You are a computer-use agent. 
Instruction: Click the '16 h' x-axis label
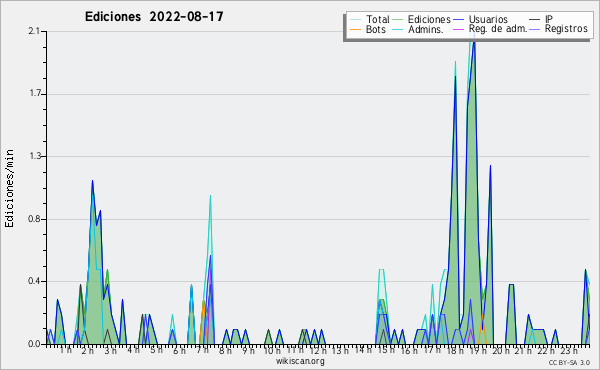409,350
